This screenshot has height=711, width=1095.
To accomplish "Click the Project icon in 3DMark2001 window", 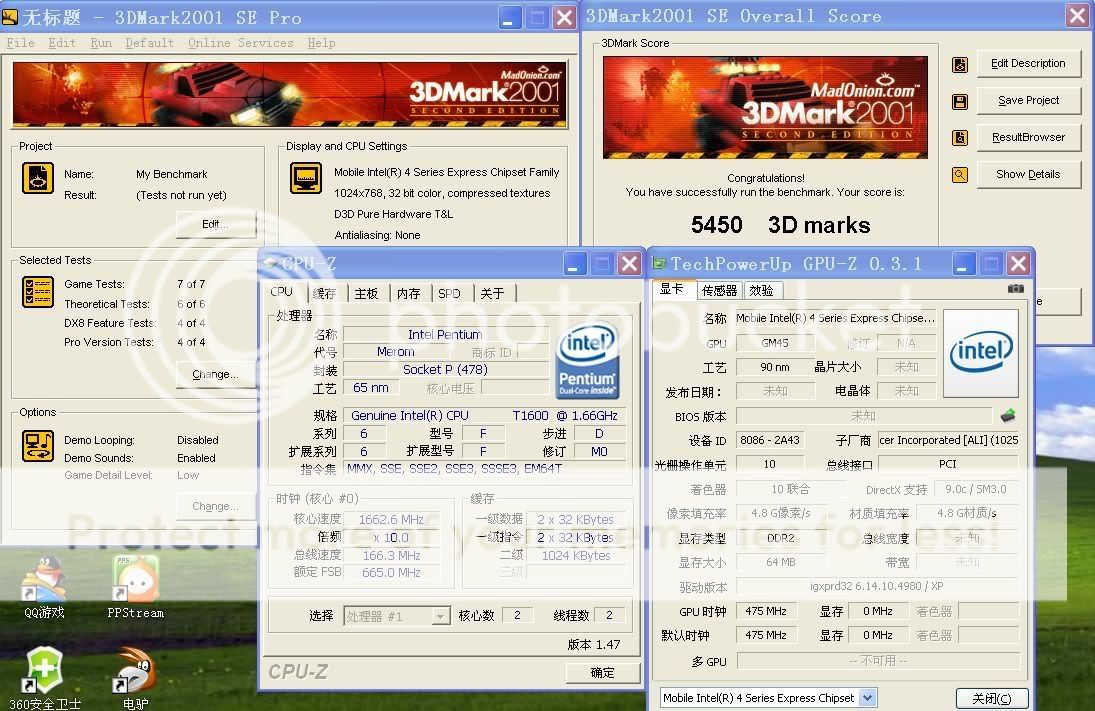I will point(38,177).
